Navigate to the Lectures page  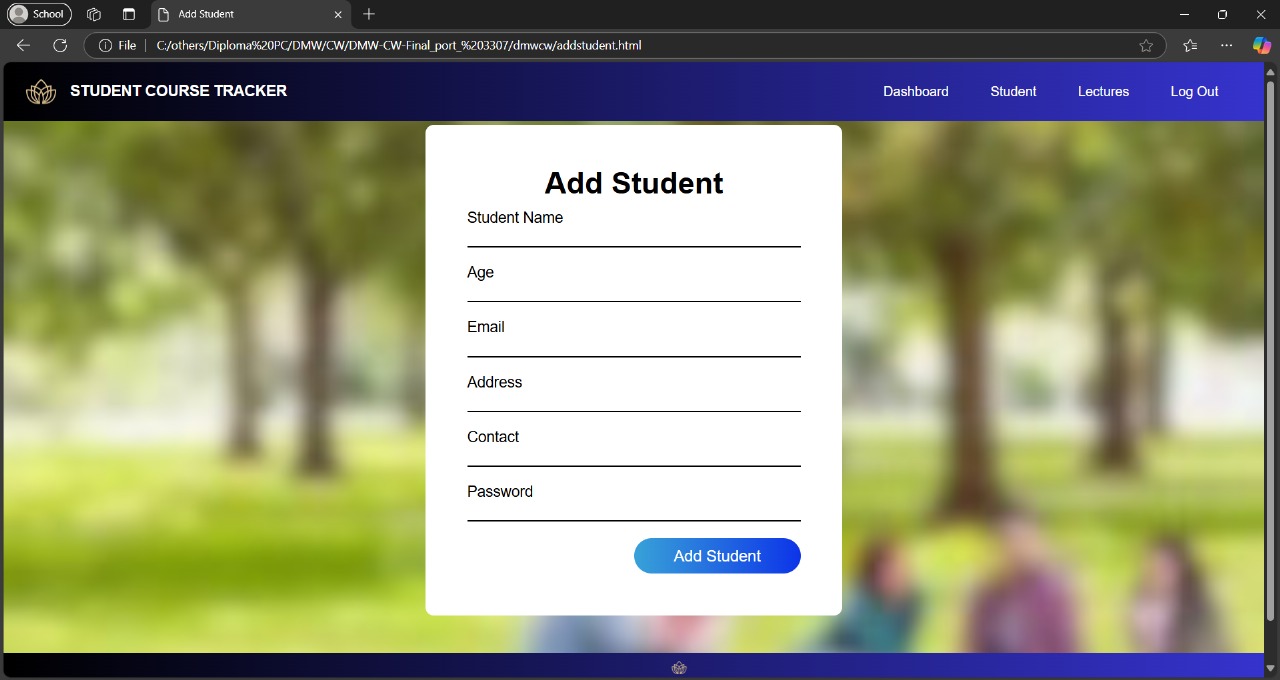[x=1103, y=92]
